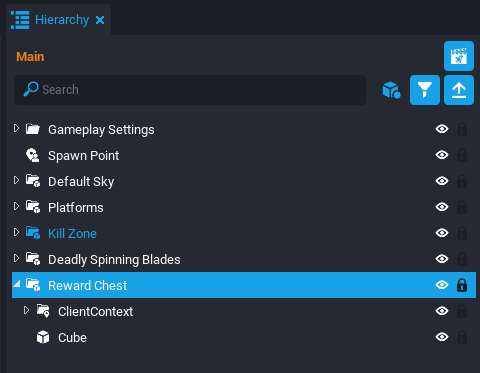The image size is (480, 373).
Task: Click the upload arrow button
Action: pos(459,90)
